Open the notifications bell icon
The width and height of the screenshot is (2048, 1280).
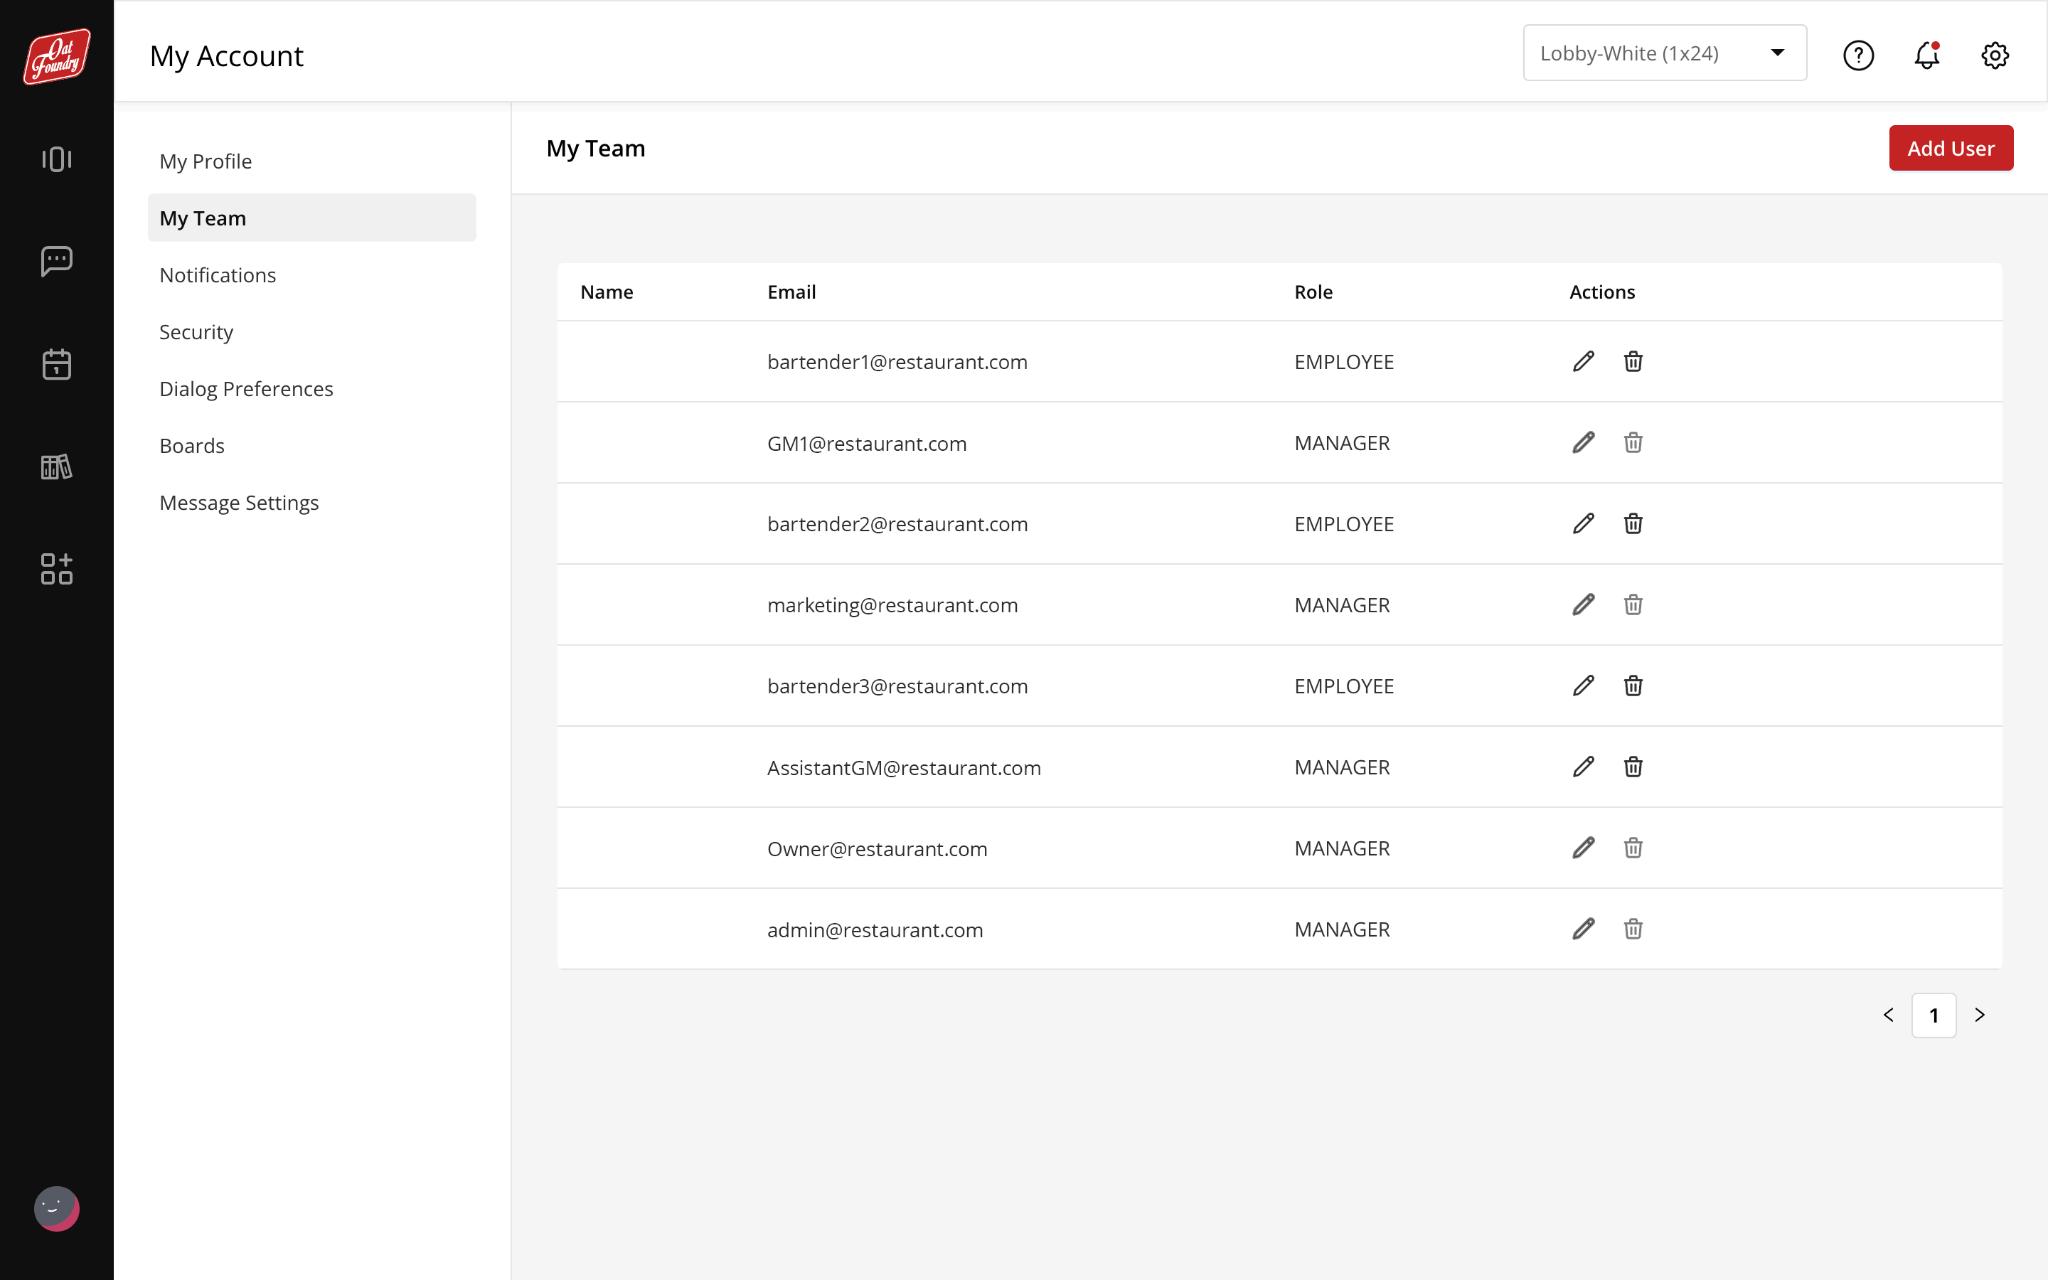(1926, 55)
